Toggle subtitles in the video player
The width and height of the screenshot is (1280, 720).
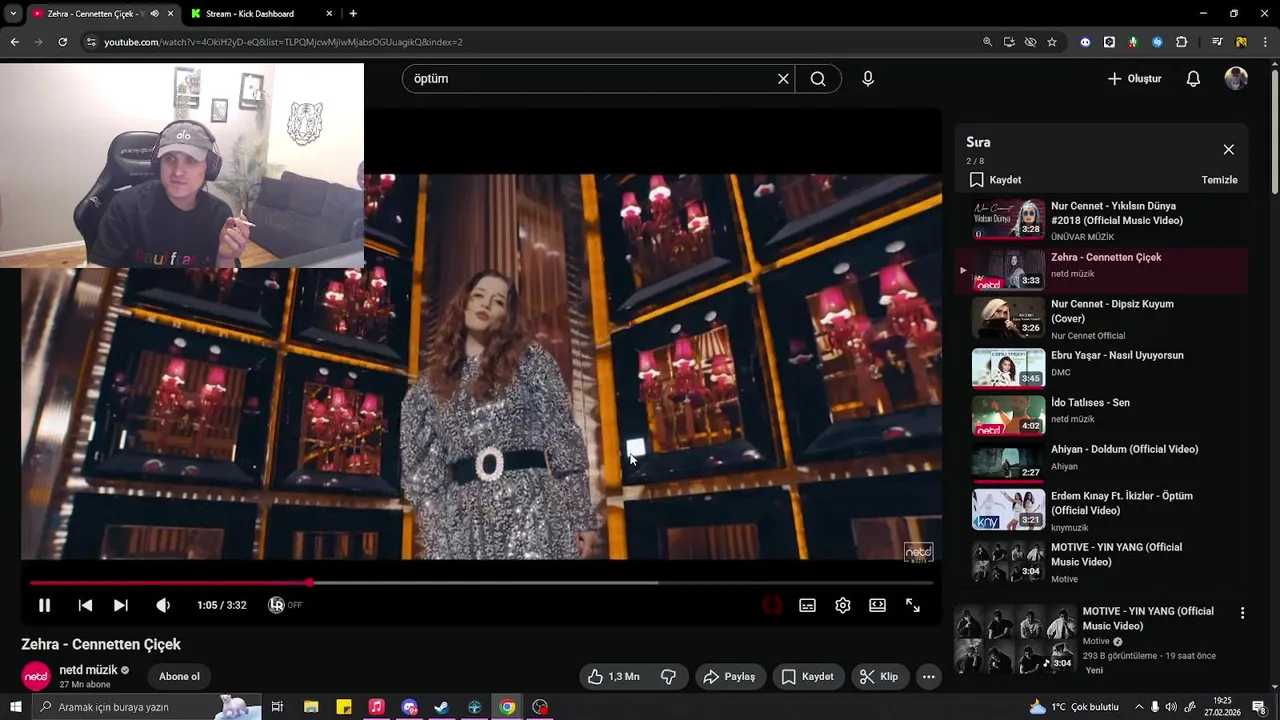pyautogui.click(x=807, y=605)
